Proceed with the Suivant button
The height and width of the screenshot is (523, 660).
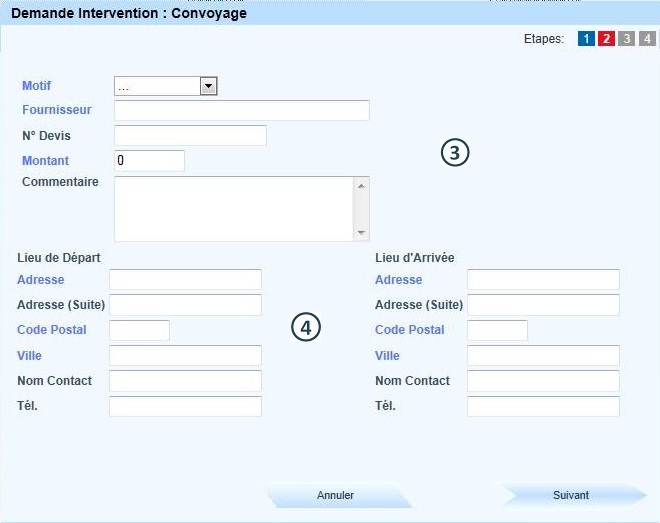[x=571, y=495]
